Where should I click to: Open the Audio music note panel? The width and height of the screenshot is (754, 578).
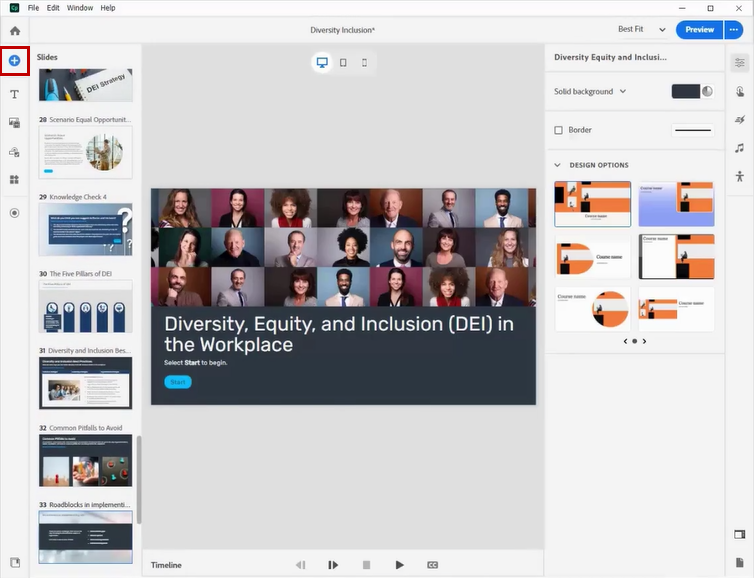click(740, 148)
